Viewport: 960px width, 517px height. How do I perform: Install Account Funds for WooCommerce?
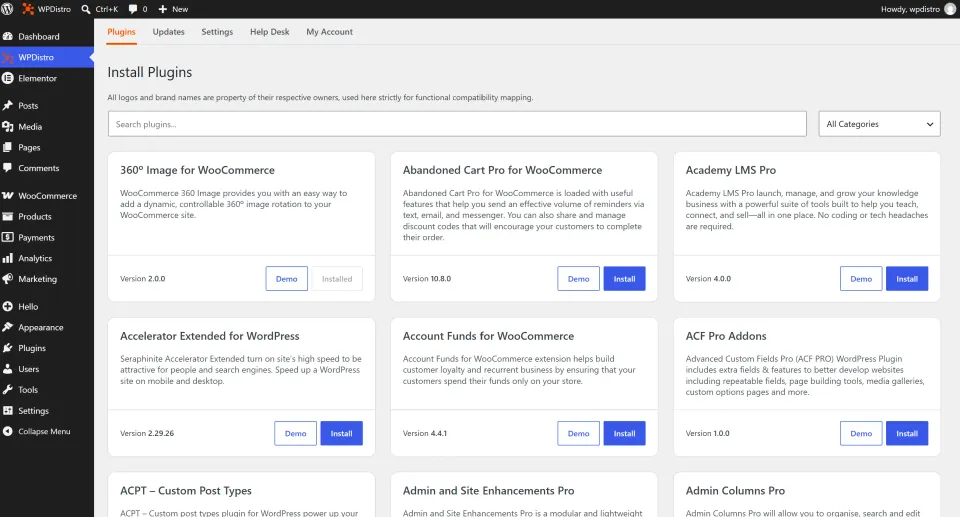[624, 433]
